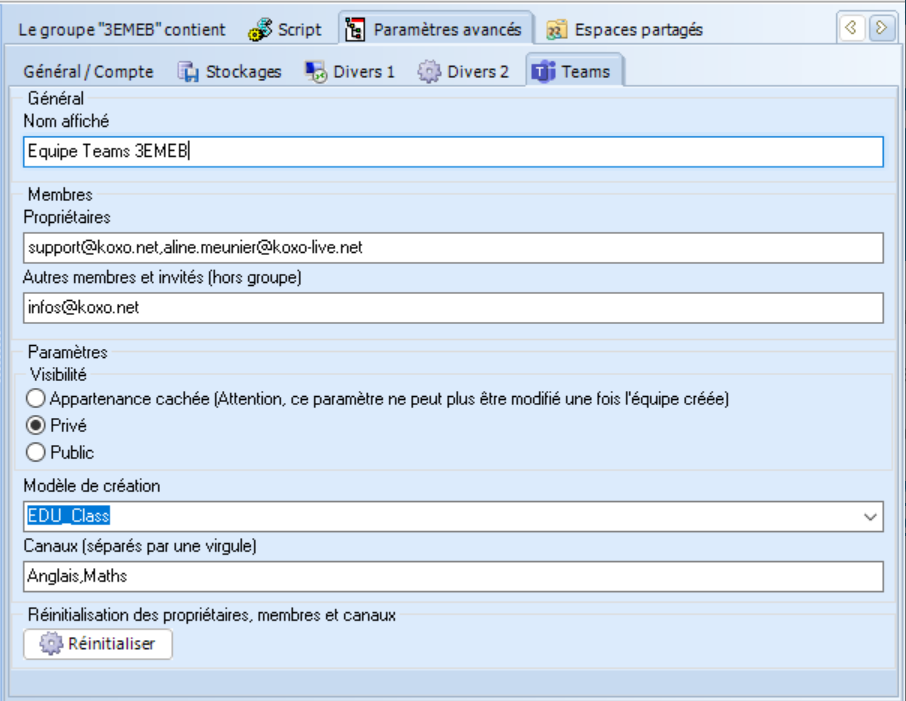Click the Canaux input field
Screen dimensions: 906x701
pyautogui.click(x=453, y=576)
